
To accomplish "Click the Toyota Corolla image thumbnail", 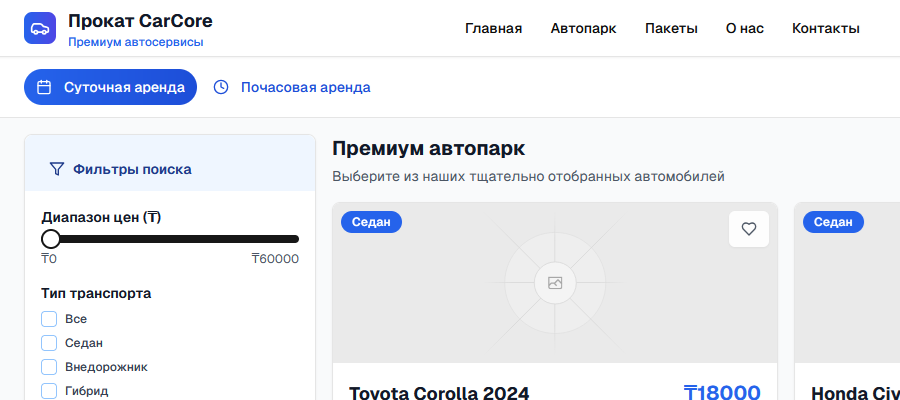I will click(x=554, y=282).
